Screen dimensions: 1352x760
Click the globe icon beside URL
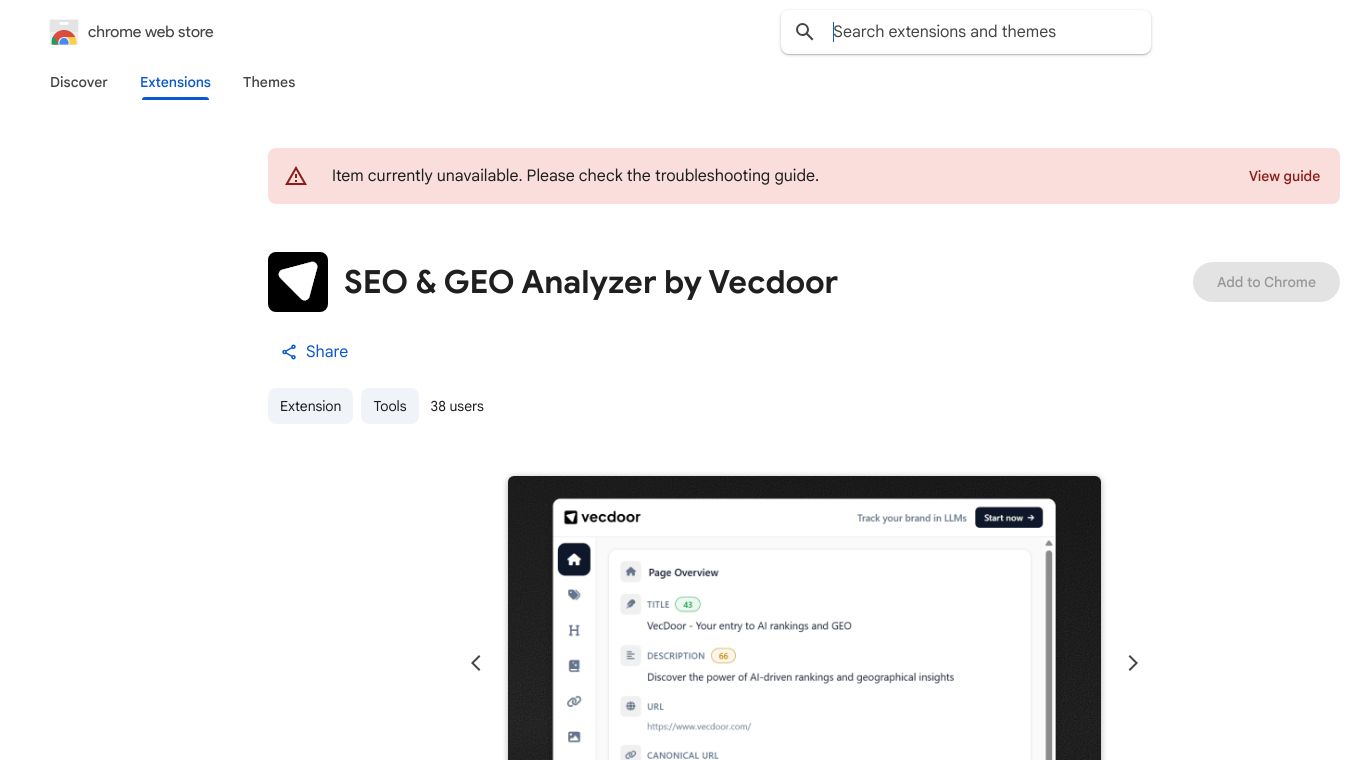(631, 706)
